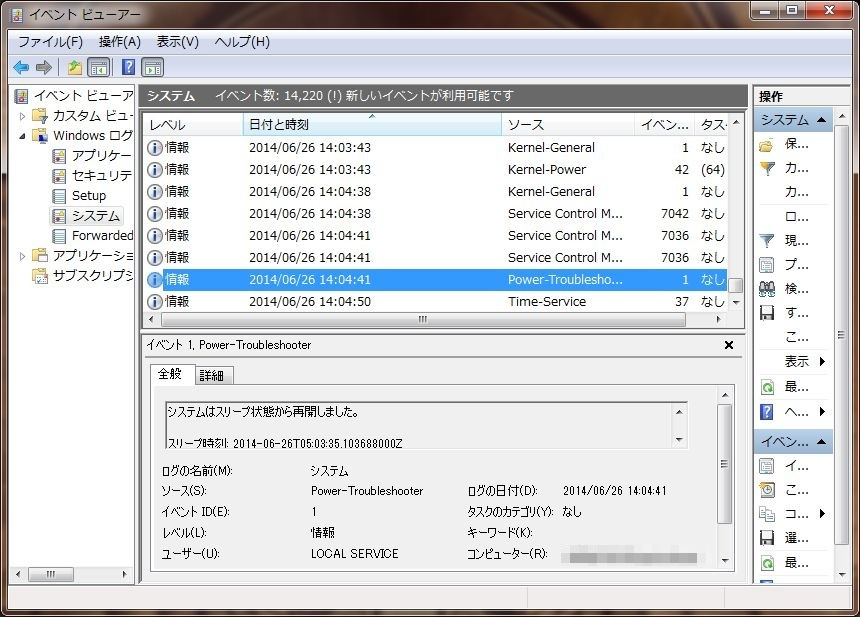Select the Forwarded events log node

click(x=92, y=236)
